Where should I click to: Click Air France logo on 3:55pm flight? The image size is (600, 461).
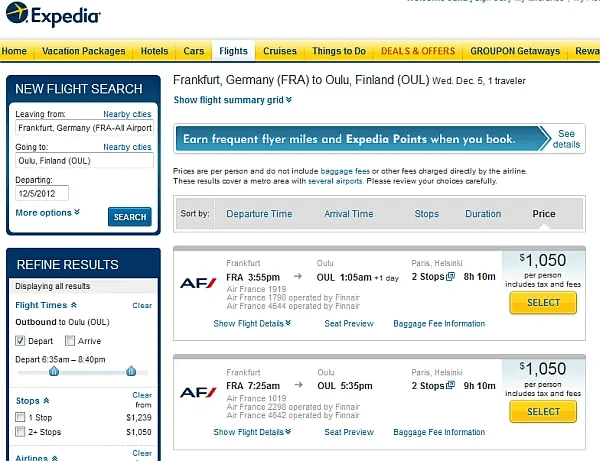[x=198, y=283]
